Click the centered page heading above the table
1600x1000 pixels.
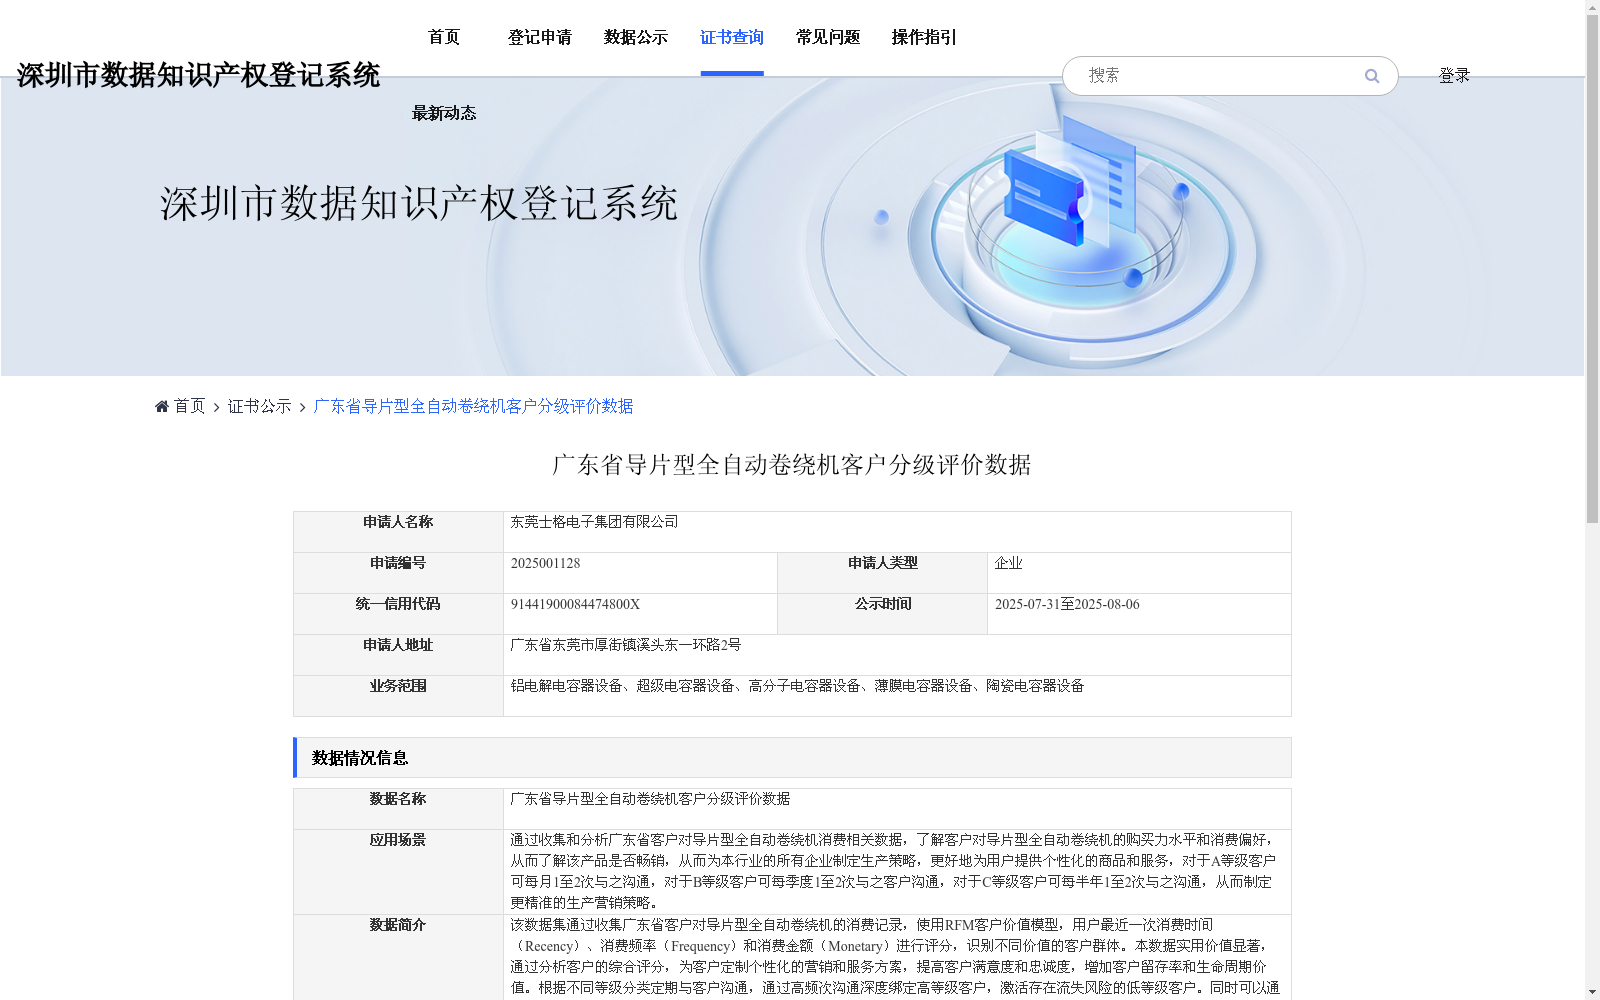pos(792,465)
